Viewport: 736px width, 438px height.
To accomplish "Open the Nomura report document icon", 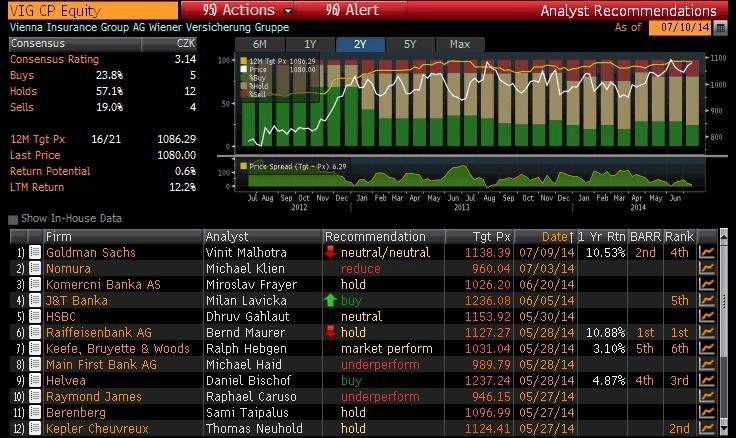I will coord(35,268).
